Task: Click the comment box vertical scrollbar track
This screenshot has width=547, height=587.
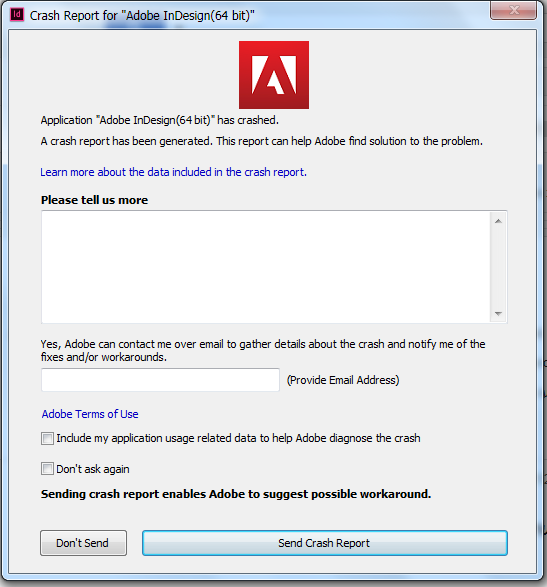Action: 498,267
